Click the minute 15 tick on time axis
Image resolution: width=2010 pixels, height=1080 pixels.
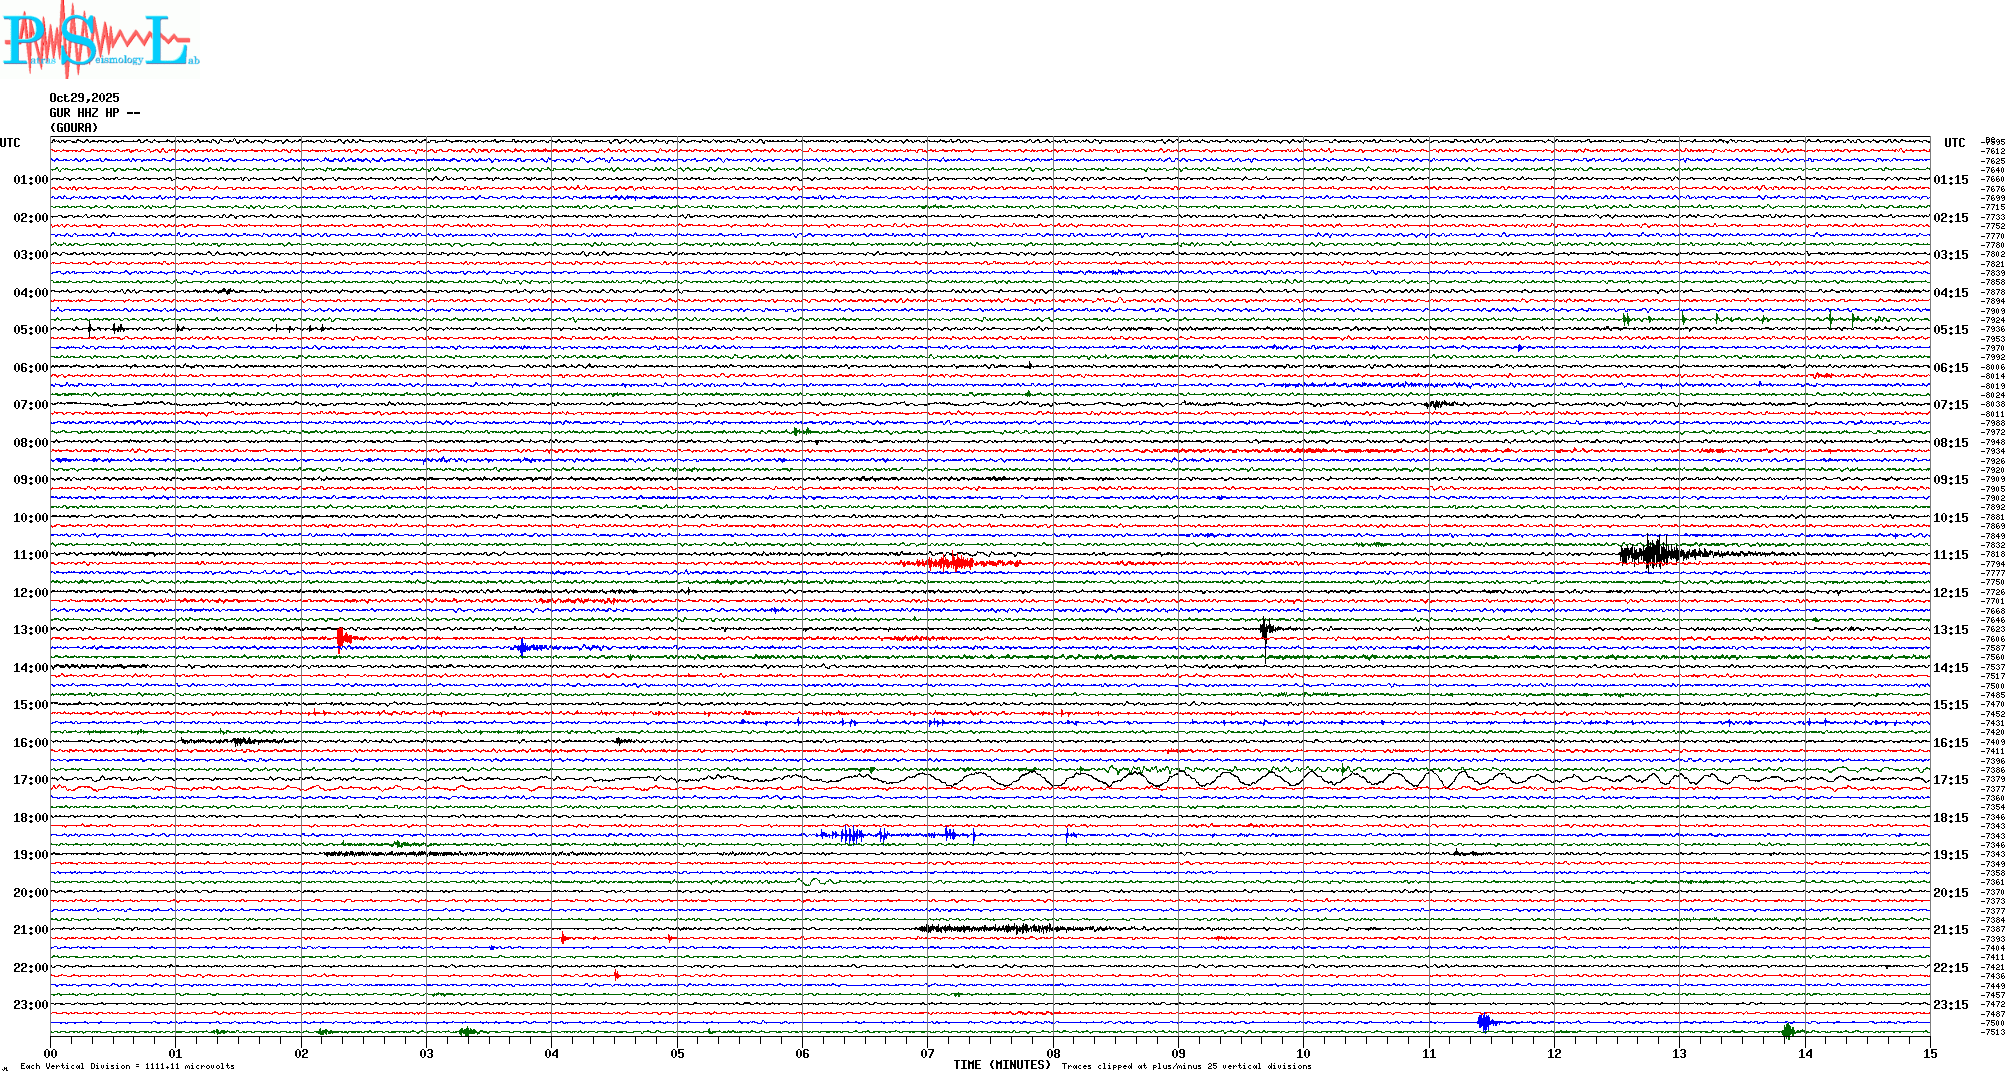[x=1929, y=1053]
